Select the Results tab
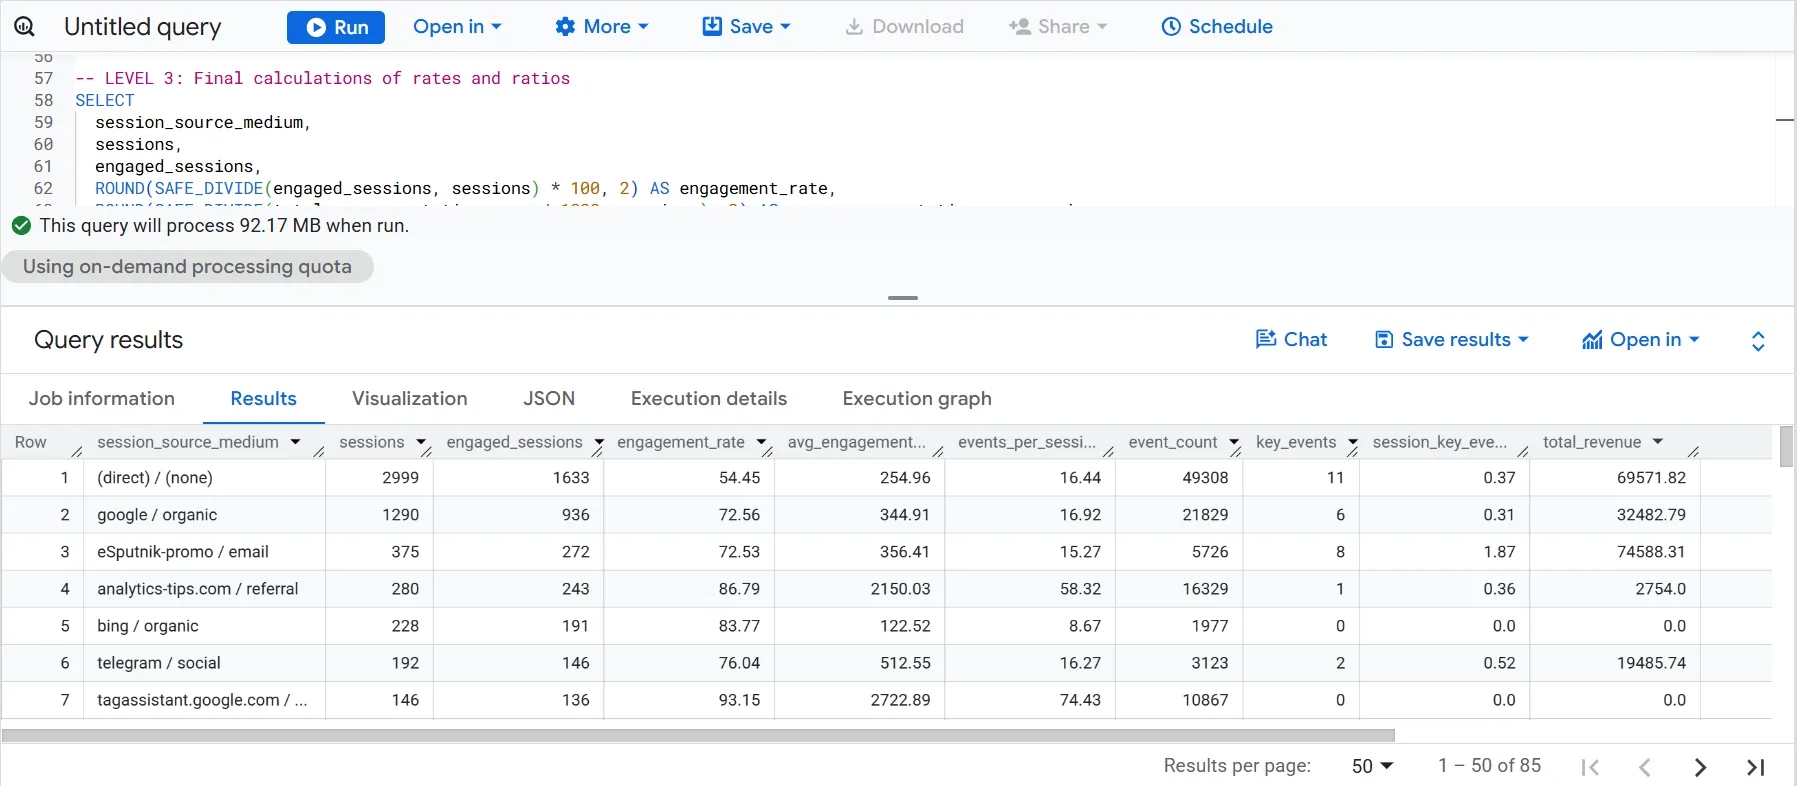The height and width of the screenshot is (786, 1797). [x=263, y=399]
